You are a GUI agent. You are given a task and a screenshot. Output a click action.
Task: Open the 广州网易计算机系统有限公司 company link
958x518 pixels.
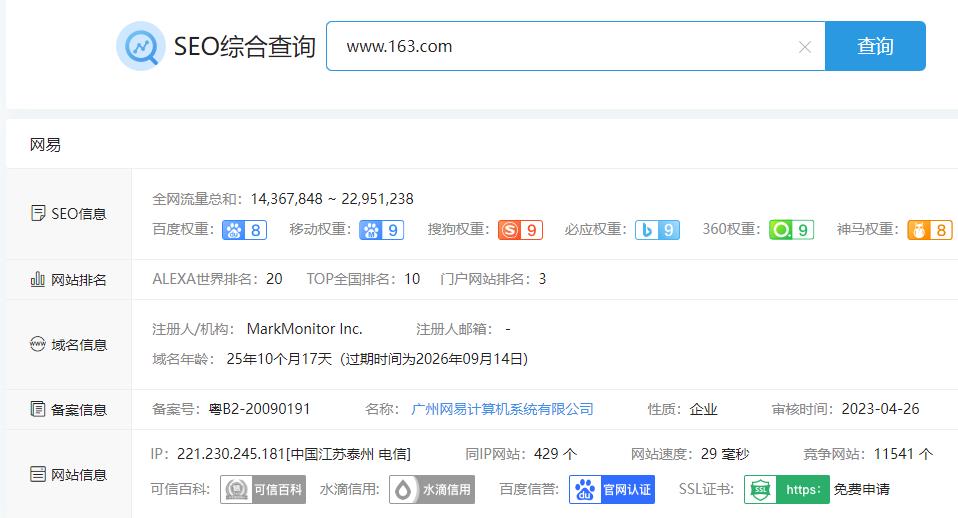502,409
